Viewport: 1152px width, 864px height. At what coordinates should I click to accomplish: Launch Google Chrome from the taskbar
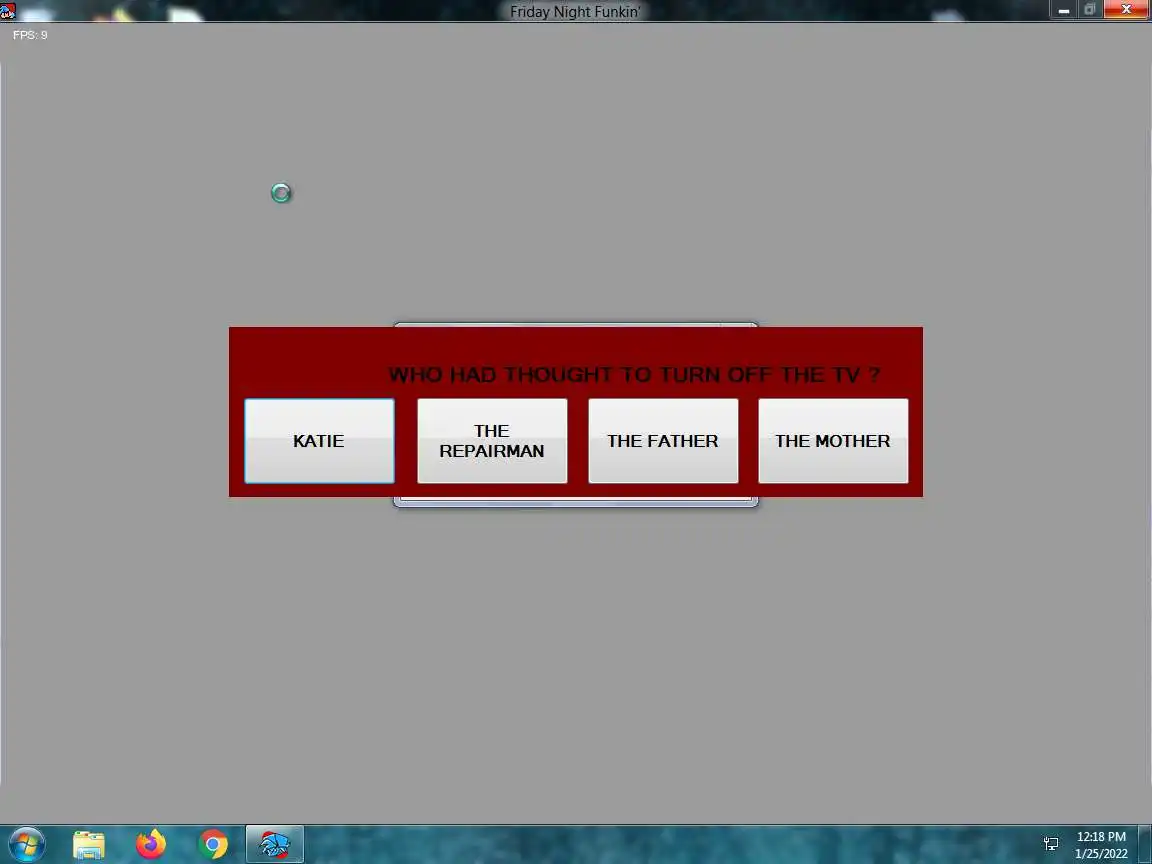pos(213,845)
